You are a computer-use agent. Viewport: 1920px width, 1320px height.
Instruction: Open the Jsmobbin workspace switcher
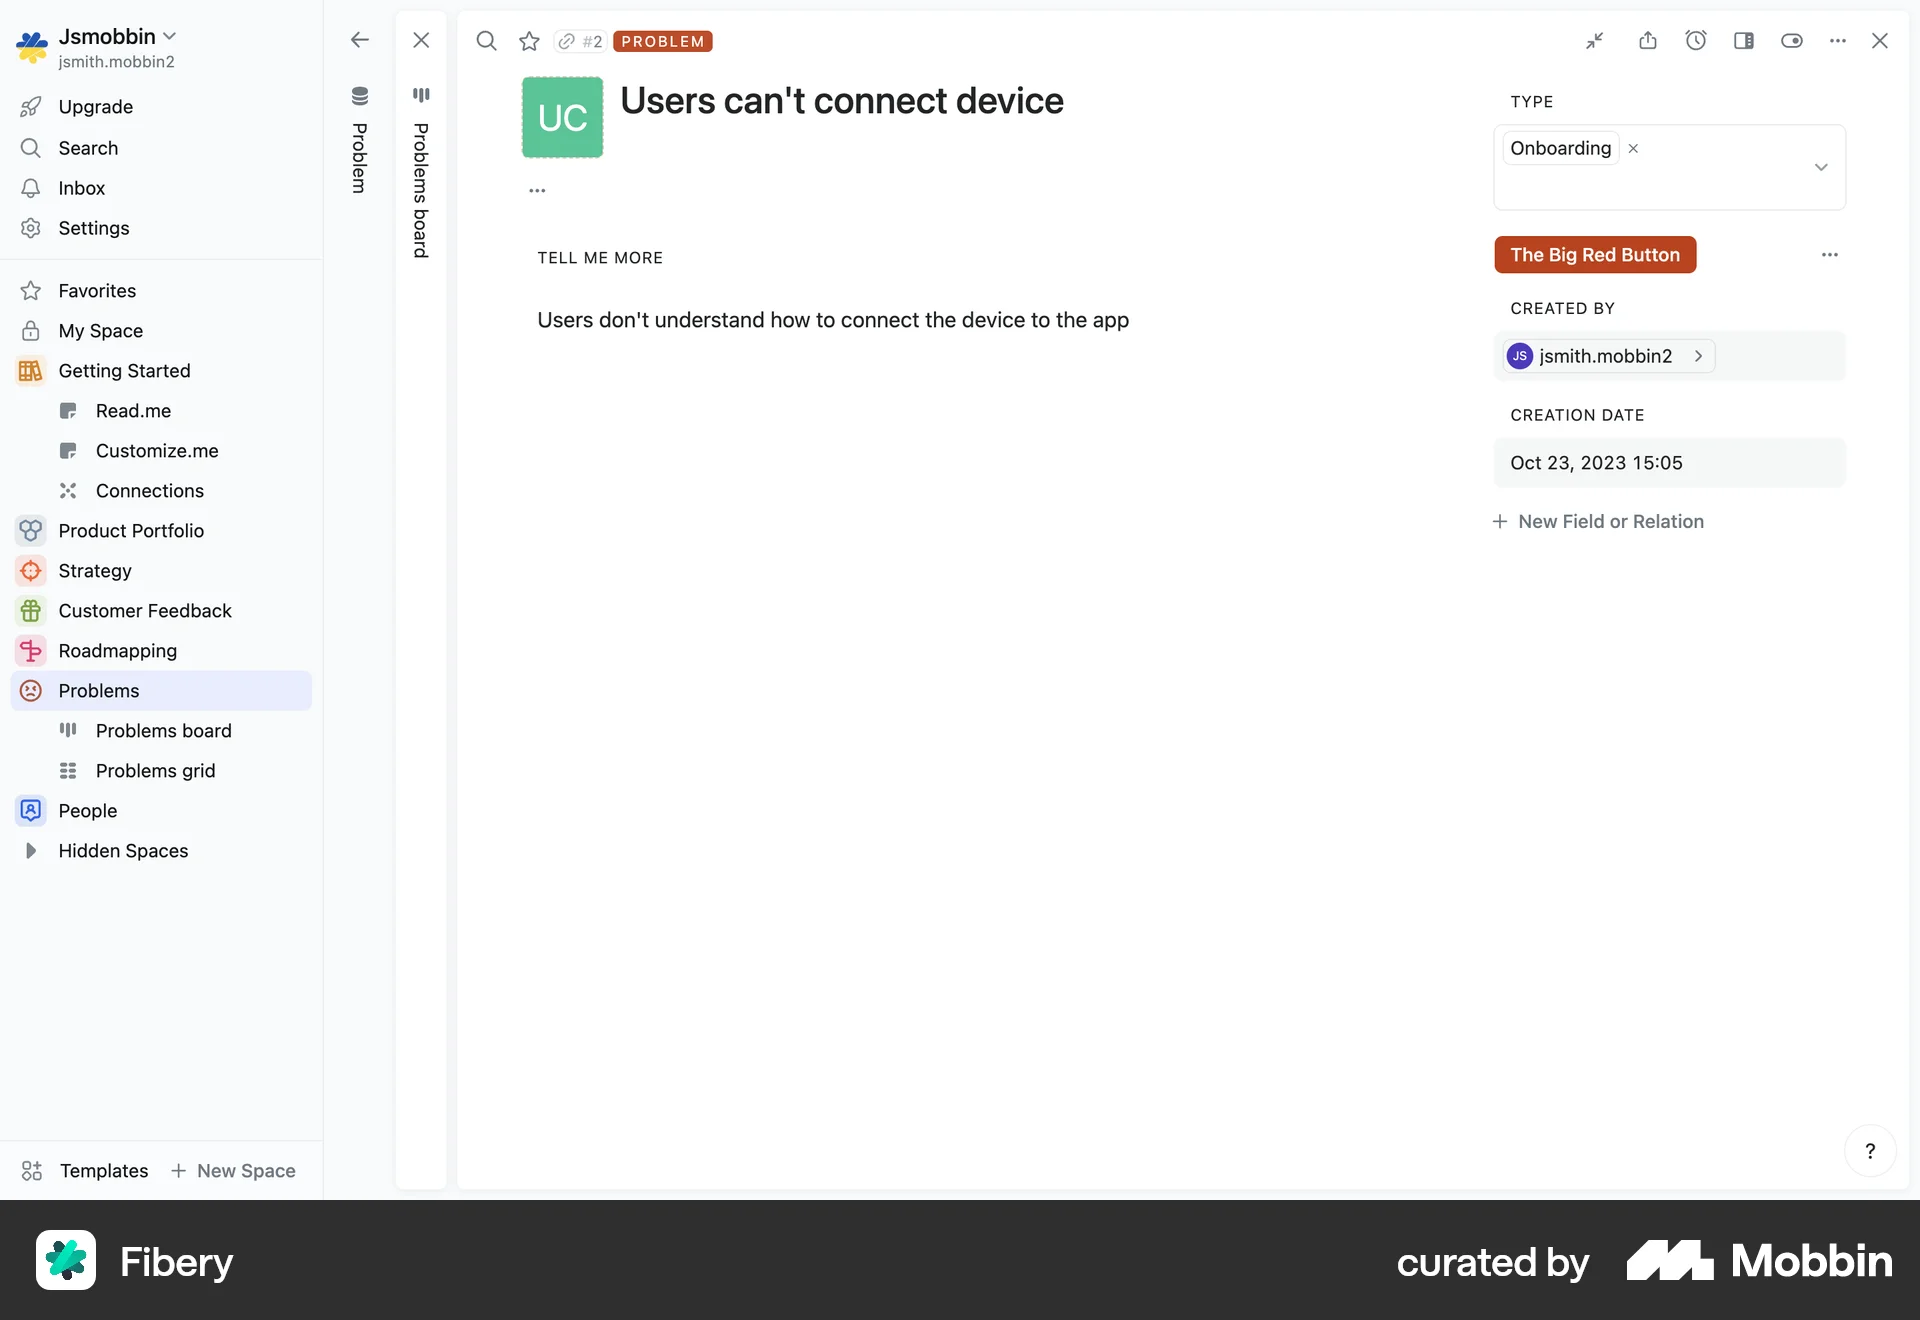105,36
